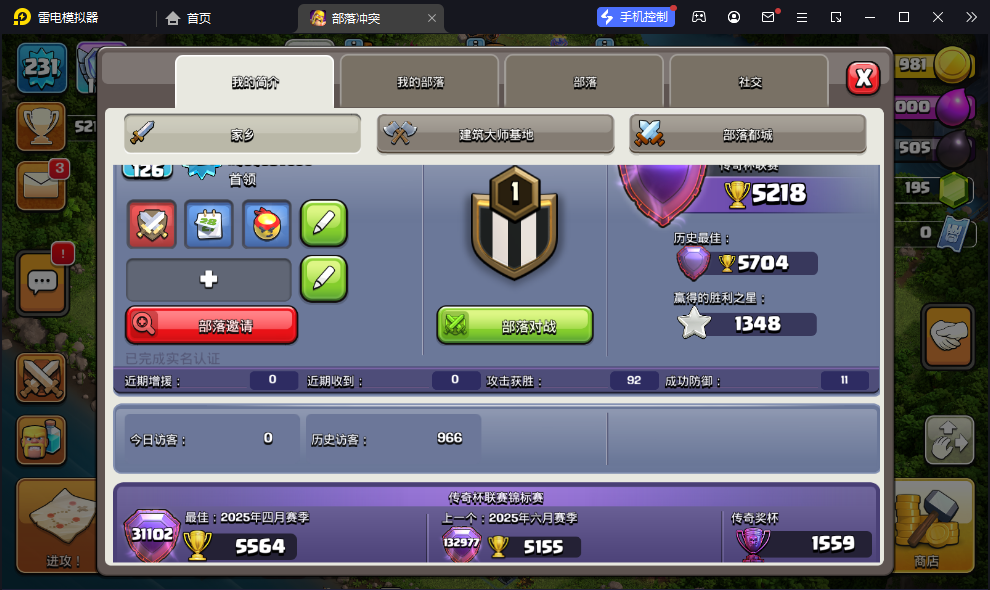
Task: Select the 建筑大师基地 view
Action: click(x=496, y=134)
